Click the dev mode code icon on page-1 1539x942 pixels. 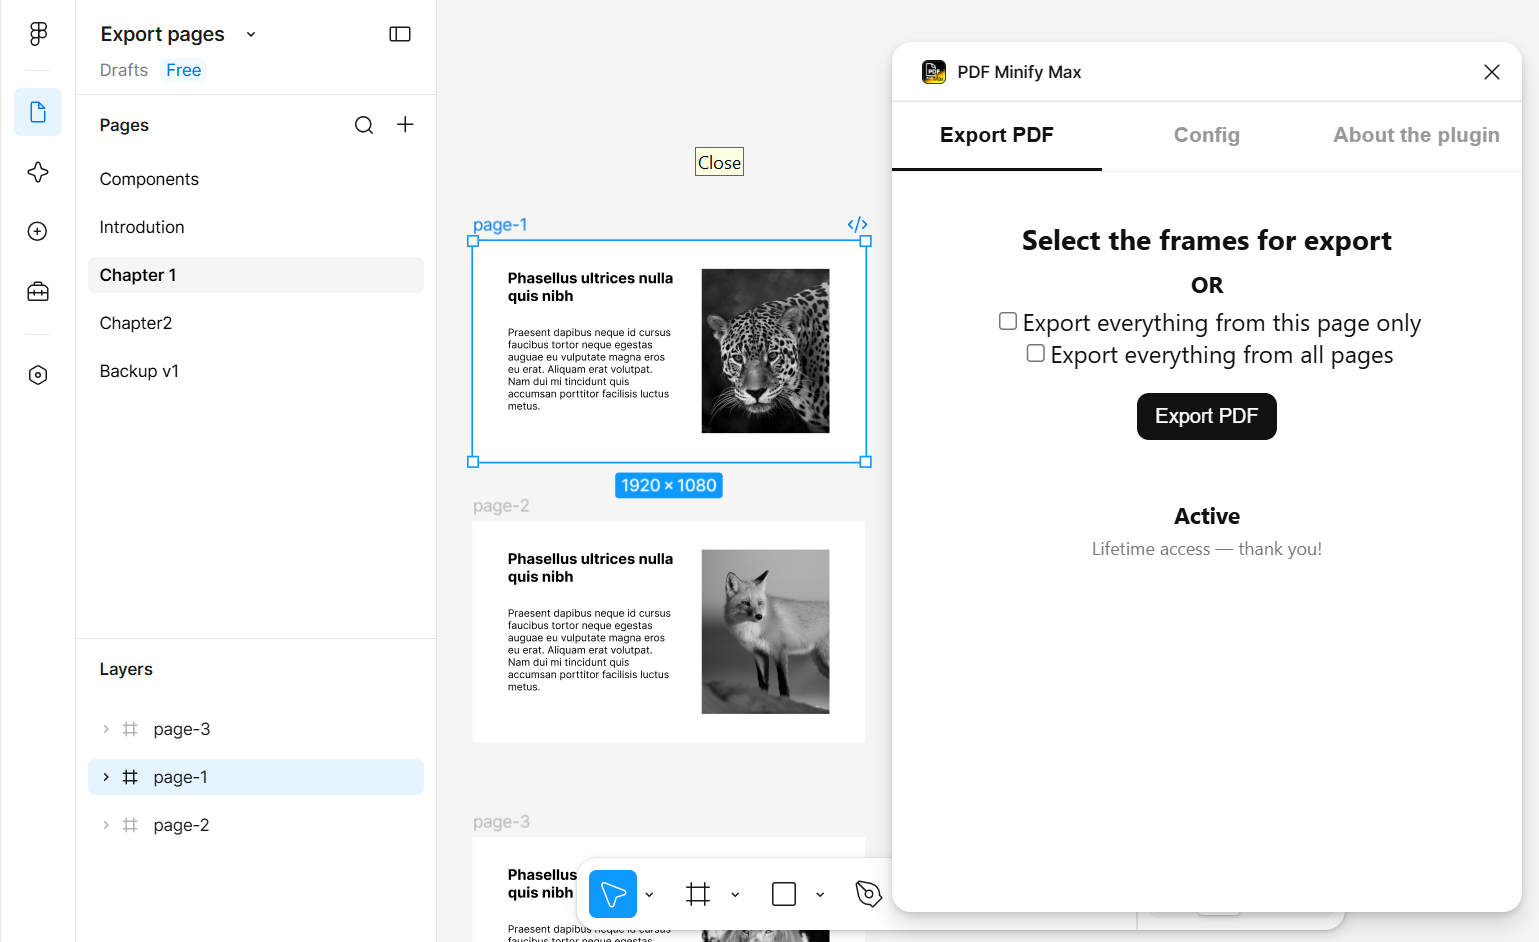(x=857, y=224)
